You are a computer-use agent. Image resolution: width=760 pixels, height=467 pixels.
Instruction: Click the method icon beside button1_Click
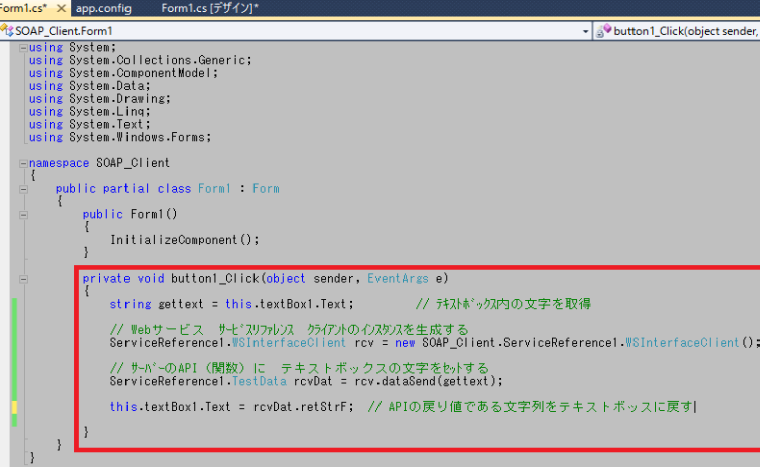pos(603,31)
